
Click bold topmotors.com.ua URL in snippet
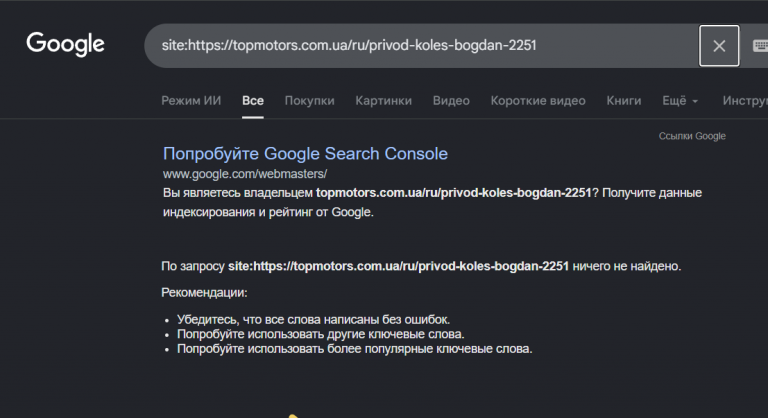[454, 193]
